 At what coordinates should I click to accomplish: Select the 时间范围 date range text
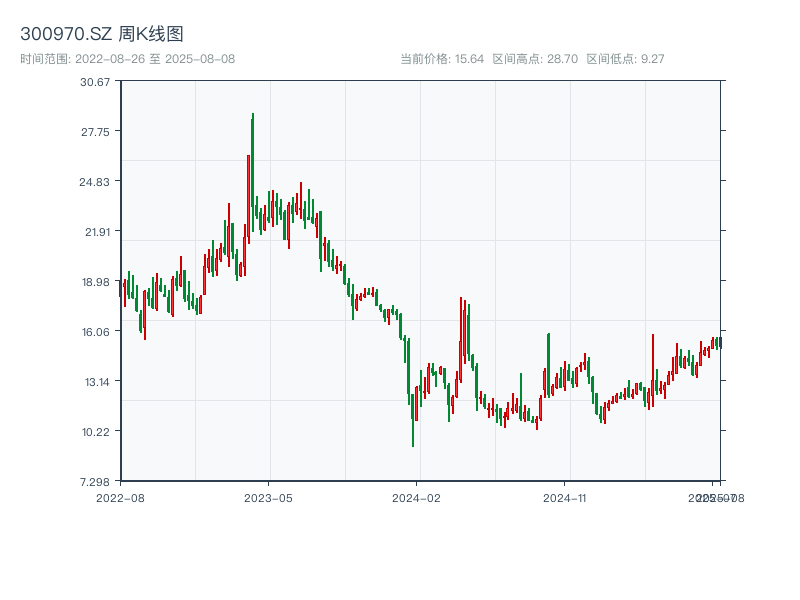point(127,59)
